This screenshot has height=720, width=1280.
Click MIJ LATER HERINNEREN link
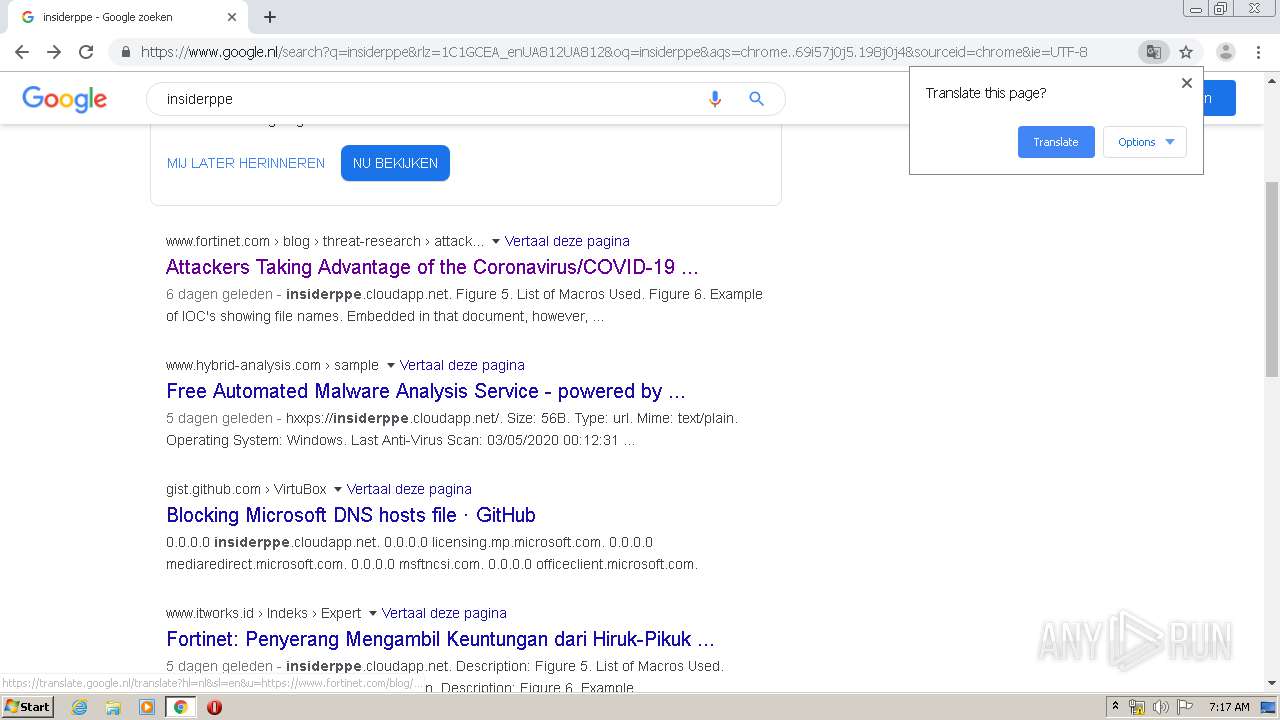point(246,163)
